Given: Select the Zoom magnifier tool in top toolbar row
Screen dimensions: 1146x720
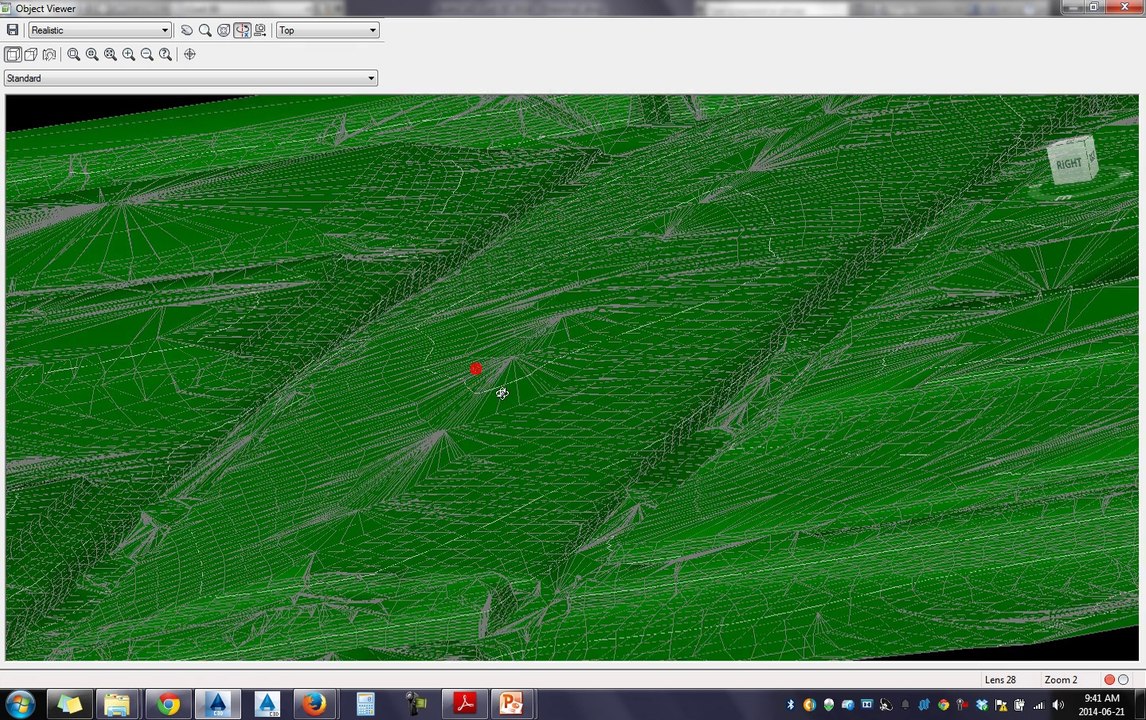Looking at the screenshot, I should (205, 30).
